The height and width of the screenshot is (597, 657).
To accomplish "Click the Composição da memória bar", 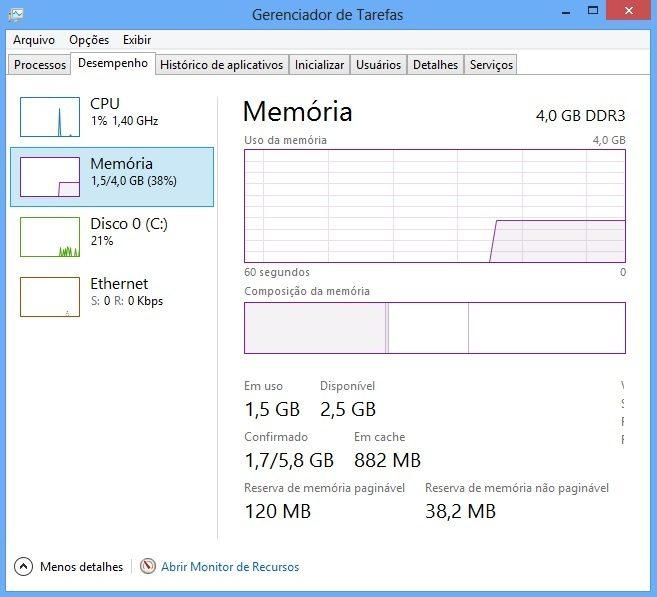I will click(434, 328).
